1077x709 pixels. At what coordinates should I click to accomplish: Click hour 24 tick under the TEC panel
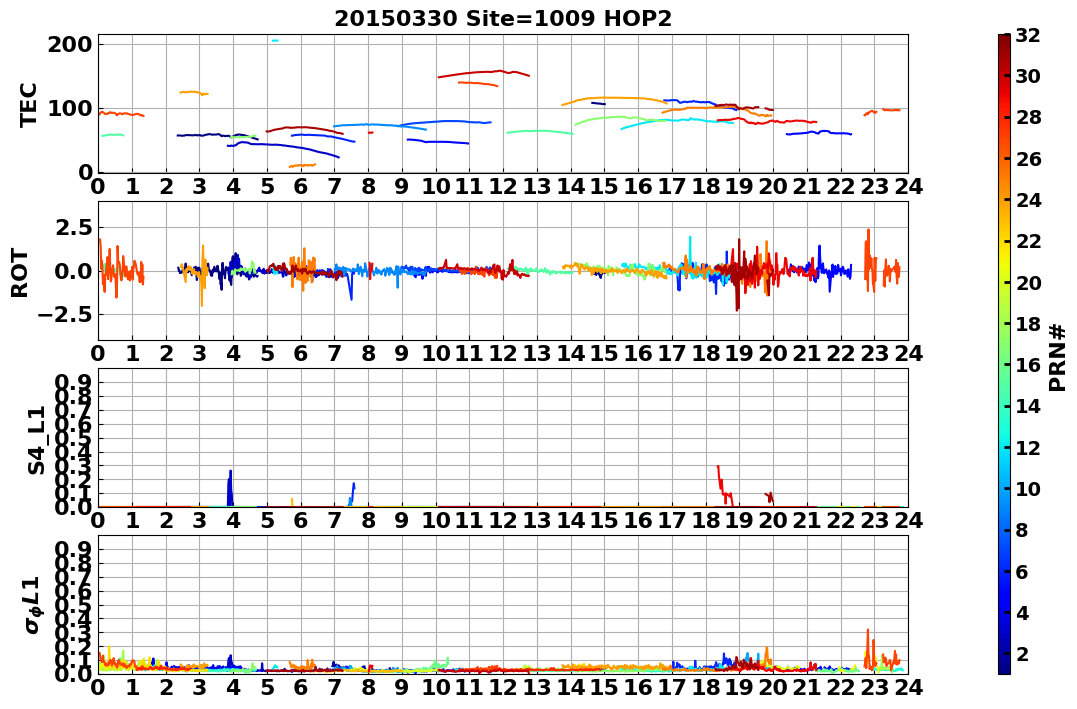pyautogui.click(x=908, y=186)
